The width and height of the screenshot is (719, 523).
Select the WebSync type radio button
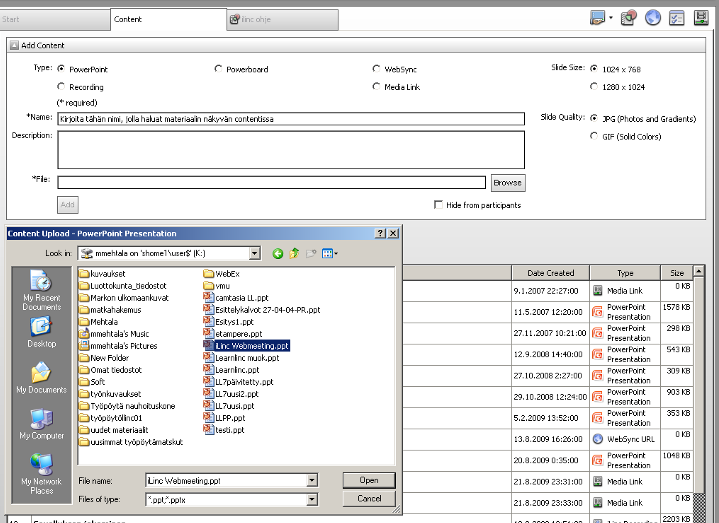coord(376,68)
